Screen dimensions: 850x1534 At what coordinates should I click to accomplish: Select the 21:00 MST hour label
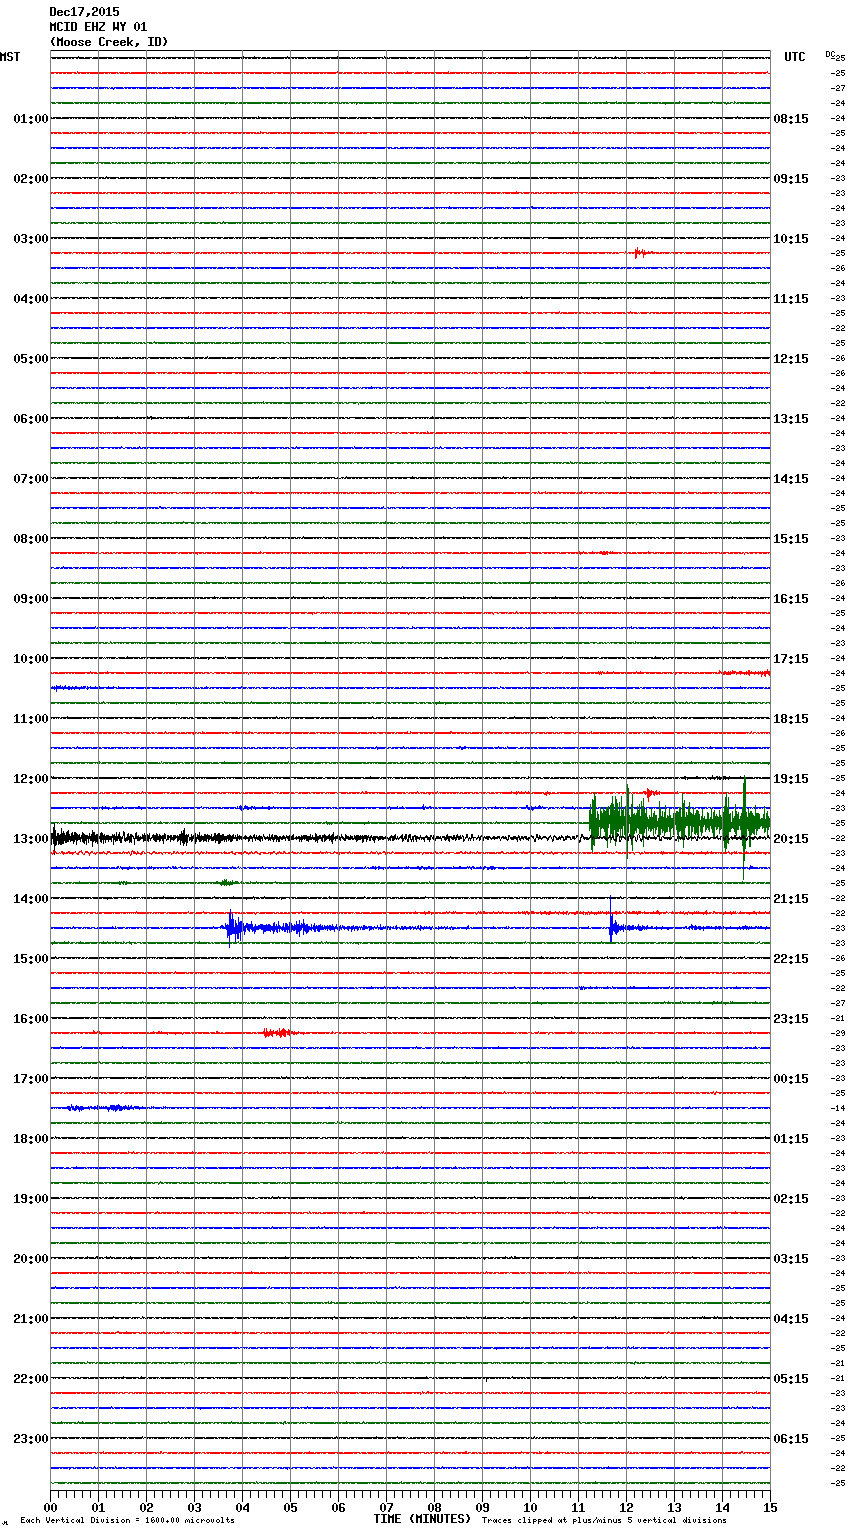[31, 1319]
